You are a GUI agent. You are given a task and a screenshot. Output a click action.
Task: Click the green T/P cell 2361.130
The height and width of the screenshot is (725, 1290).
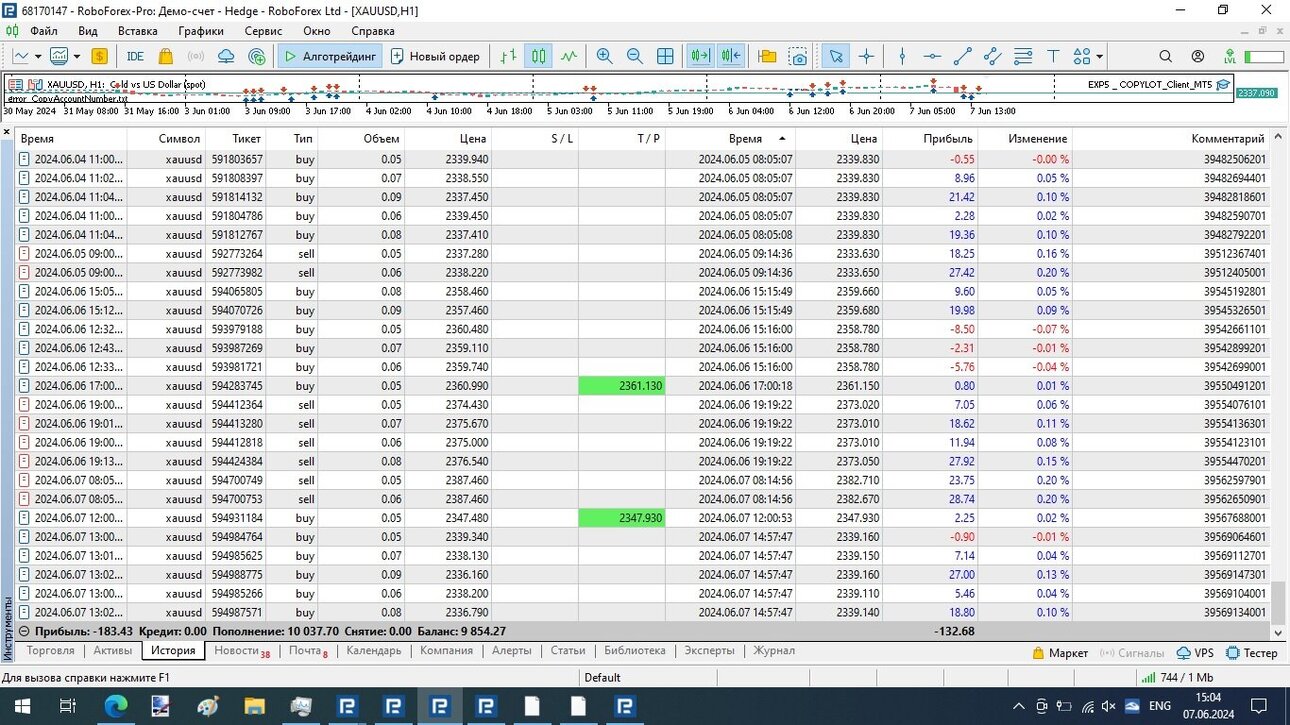pyautogui.click(x=621, y=386)
